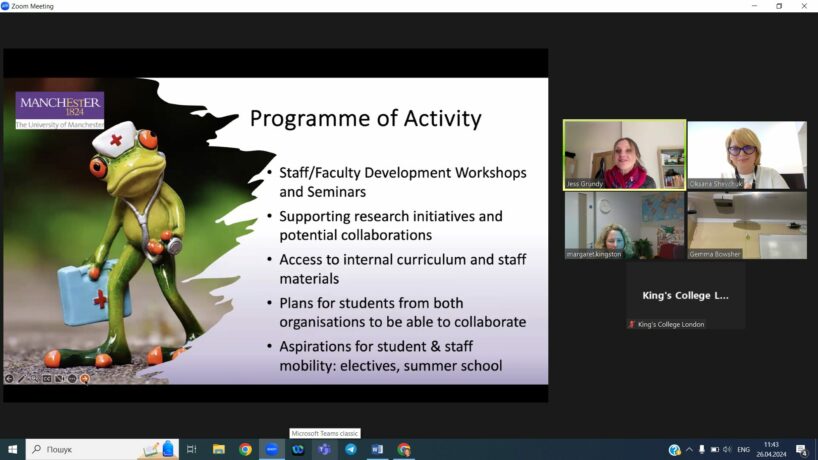Open Telegram from the taskbar
The width and height of the screenshot is (818, 460).
[x=351, y=450]
